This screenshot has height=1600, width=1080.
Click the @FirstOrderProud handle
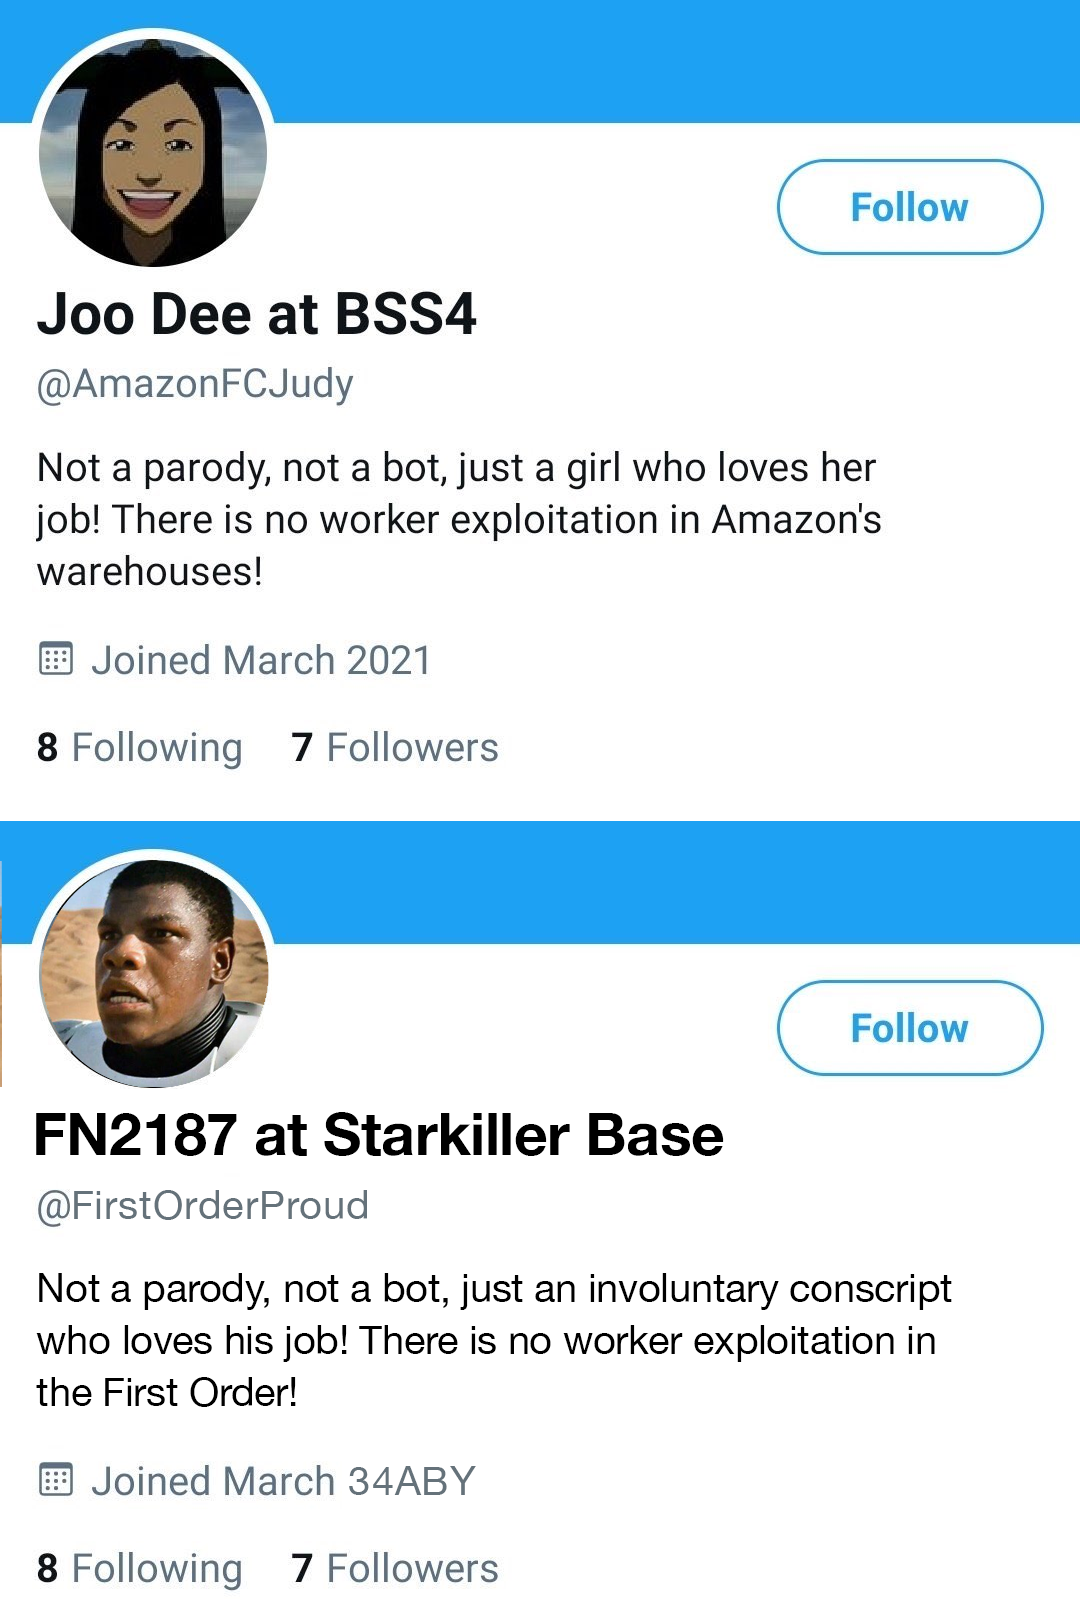(203, 1205)
